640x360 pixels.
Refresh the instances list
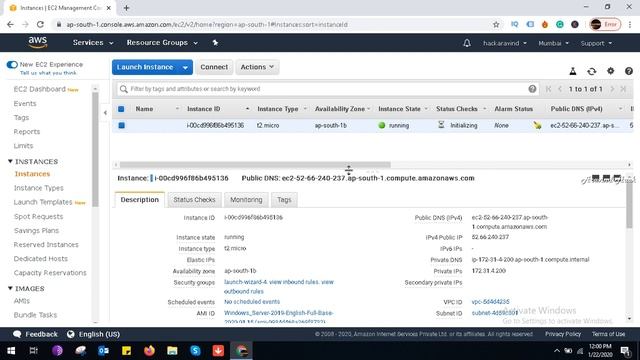coord(591,71)
